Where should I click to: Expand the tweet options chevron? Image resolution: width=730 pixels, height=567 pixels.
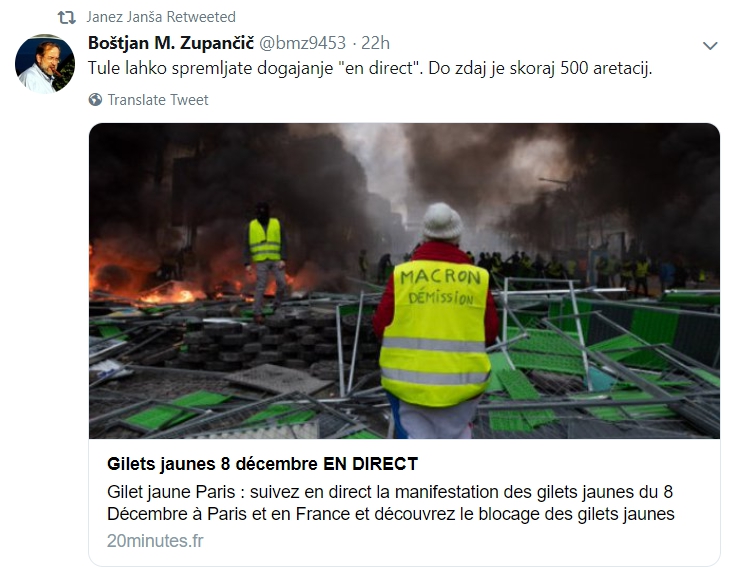[710, 46]
